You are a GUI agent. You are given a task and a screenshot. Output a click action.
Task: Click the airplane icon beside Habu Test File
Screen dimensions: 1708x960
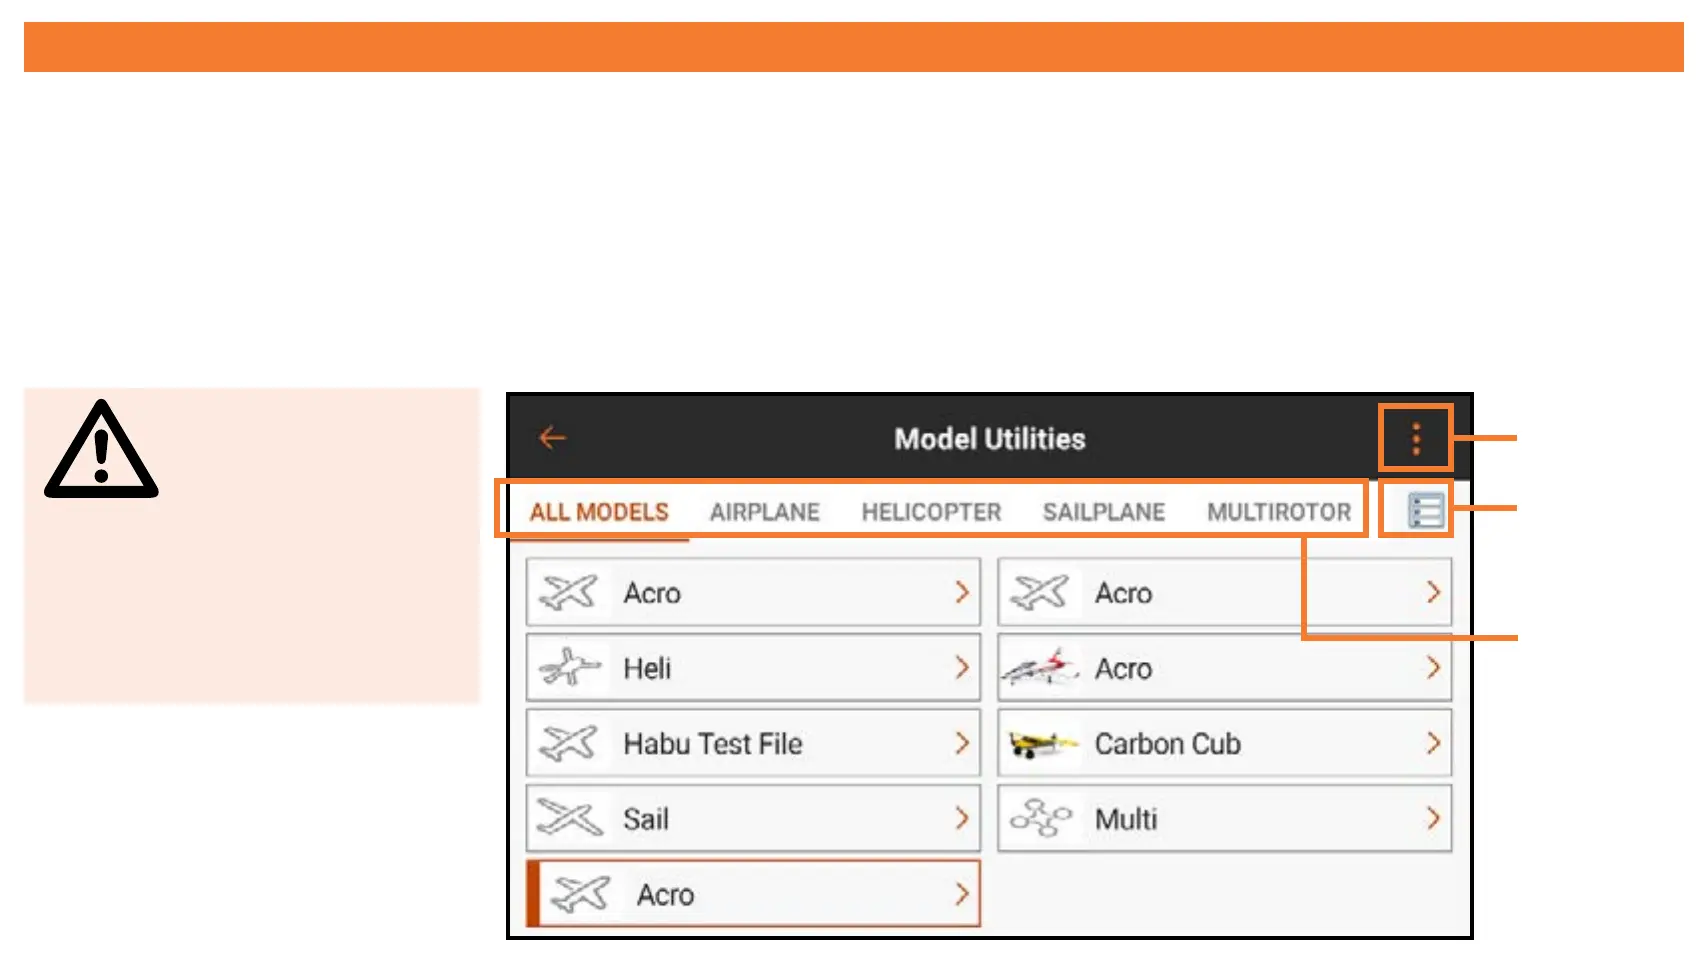[x=568, y=744]
